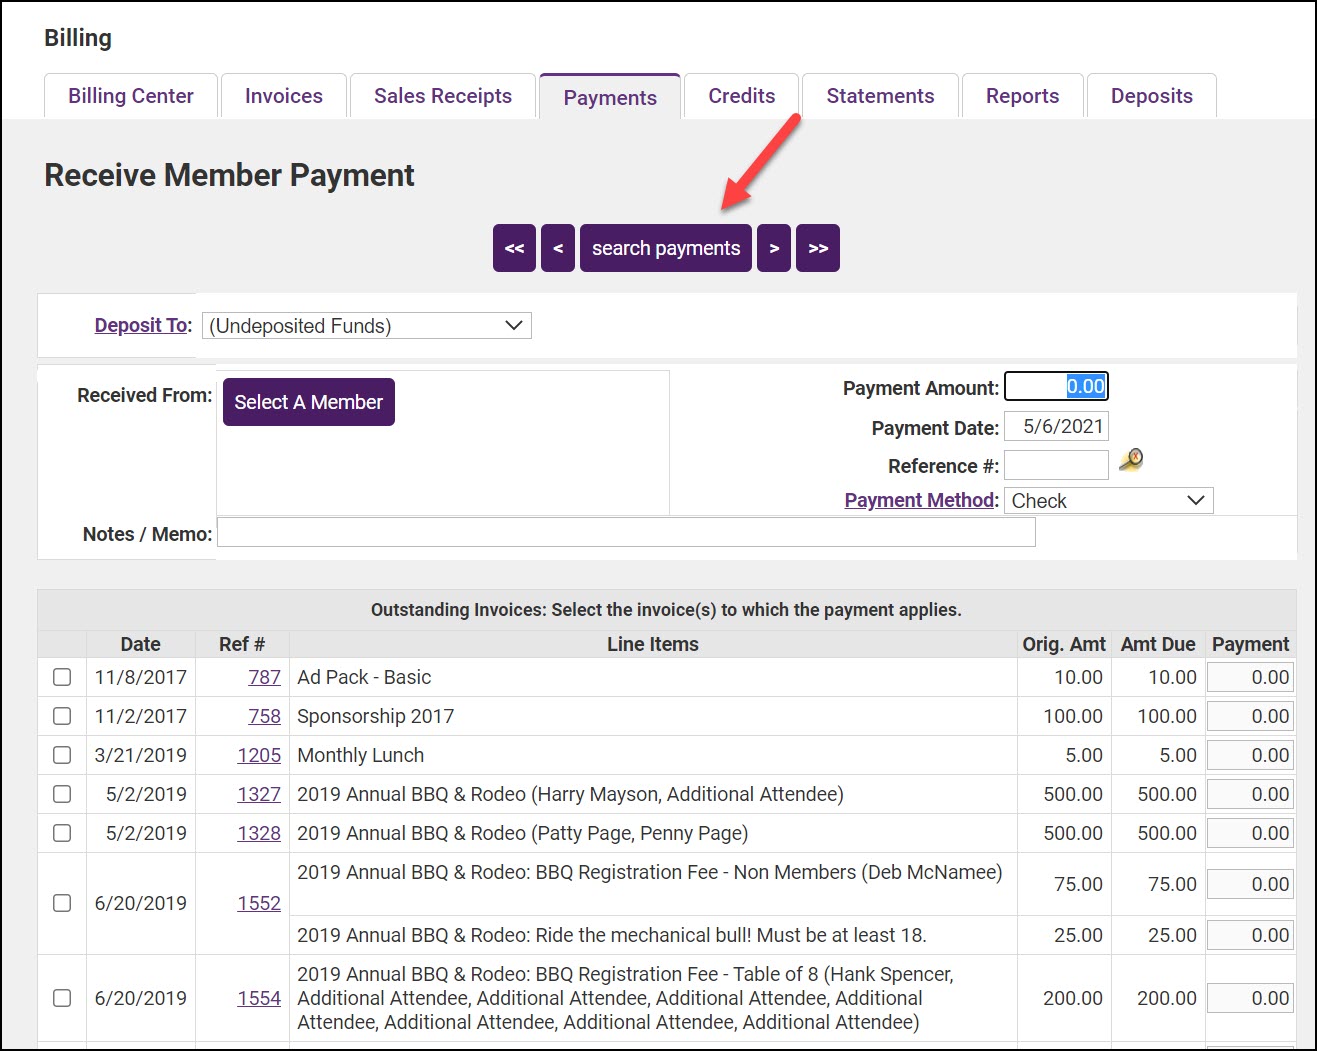Viewport: 1317px width, 1051px height.
Task: Open invoice reference 787 link
Action: click(x=264, y=677)
